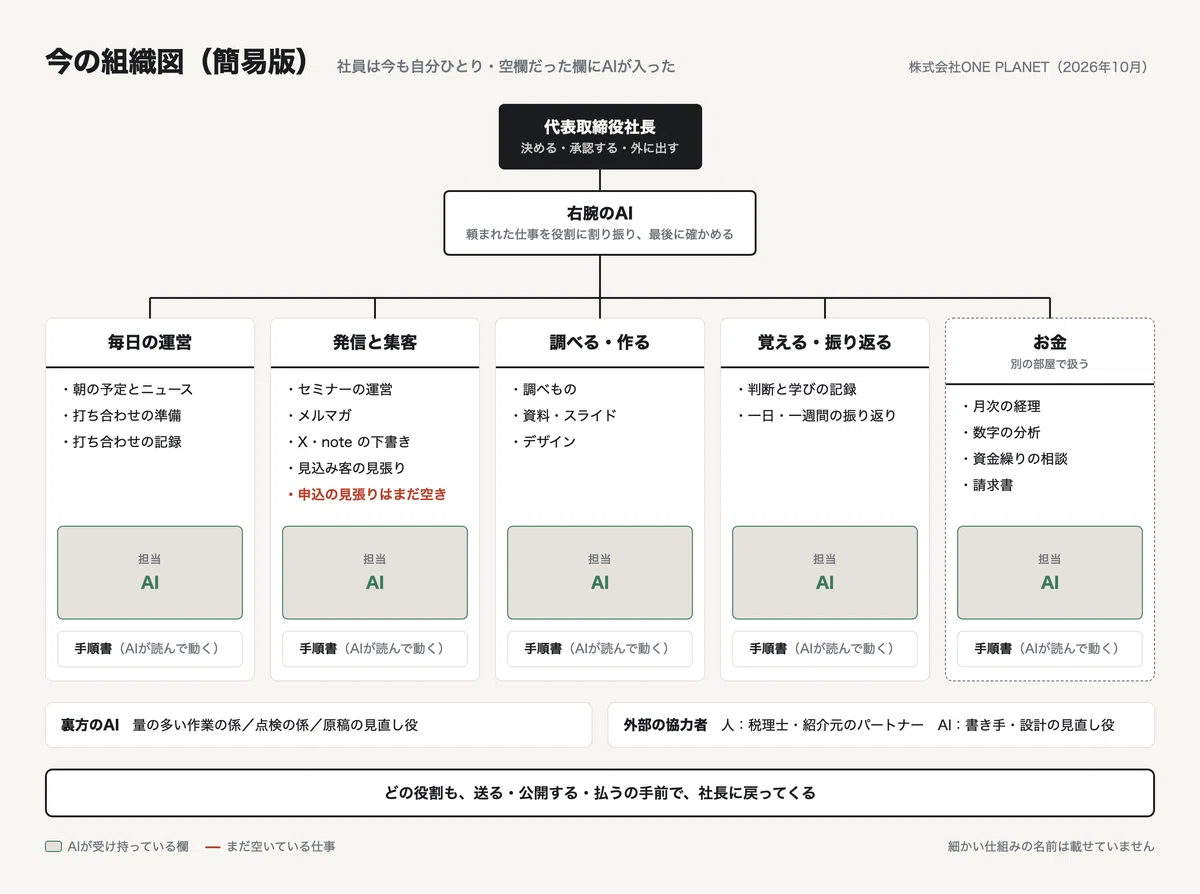Click 朝の予定とニュース item
Viewport: 1200px width, 894px height.
tap(127, 390)
